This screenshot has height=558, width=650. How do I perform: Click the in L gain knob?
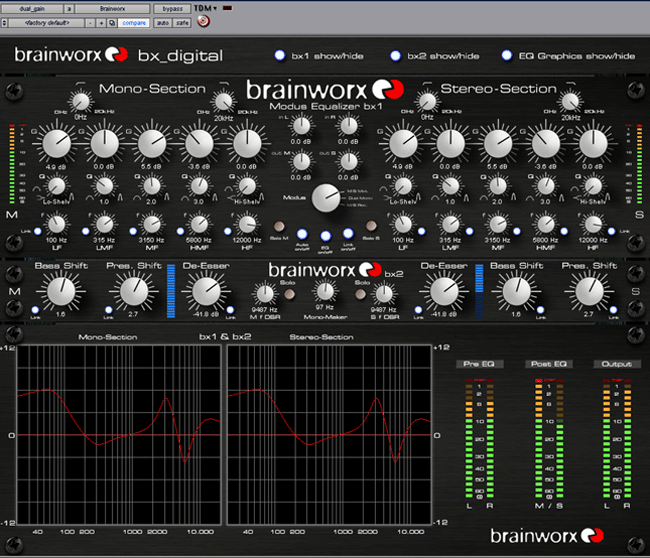point(301,126)
